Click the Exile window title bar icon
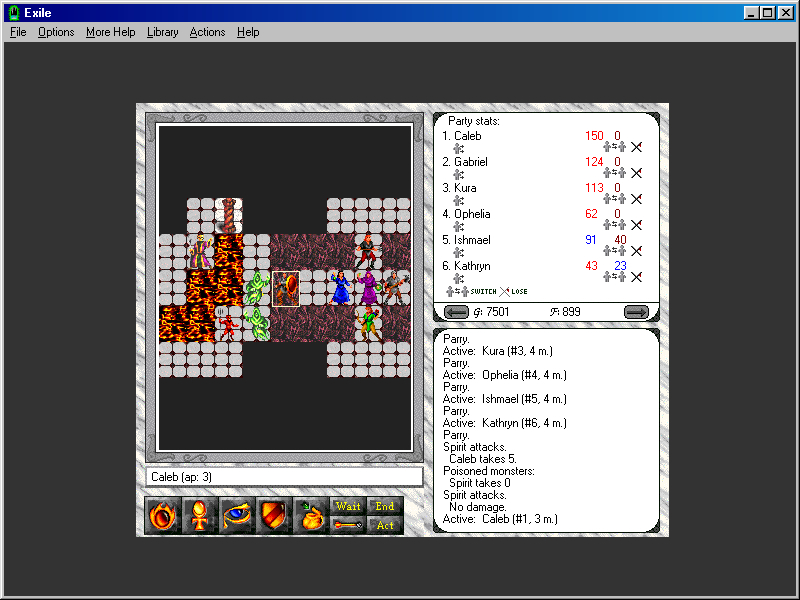Image resolution: width=800 pixels, height=600 pixels. click(14, 13)
